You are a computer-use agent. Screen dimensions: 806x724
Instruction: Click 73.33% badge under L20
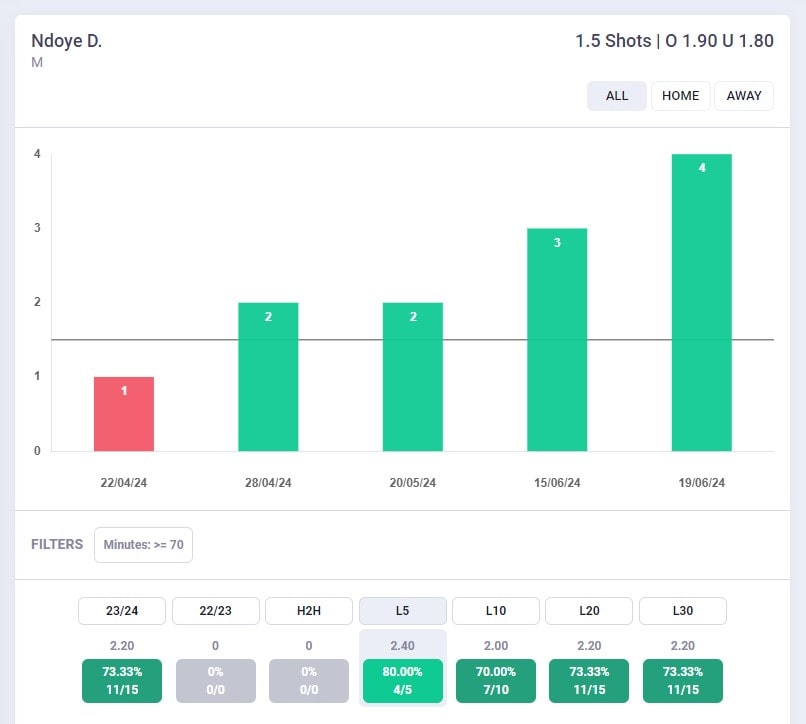click(589, 680)
